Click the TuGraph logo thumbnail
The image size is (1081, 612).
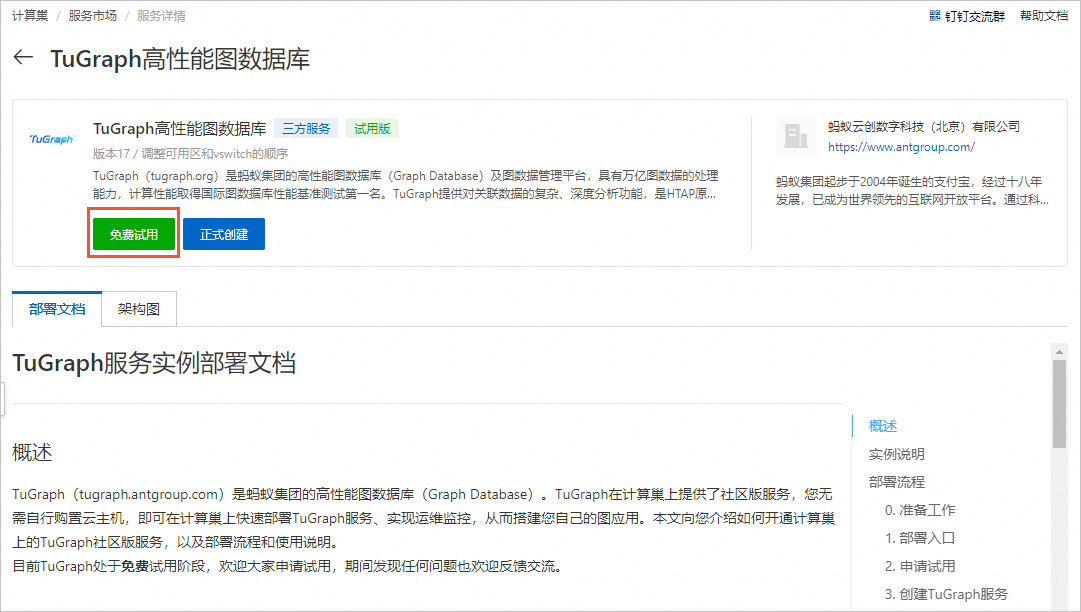pos(51,139)
